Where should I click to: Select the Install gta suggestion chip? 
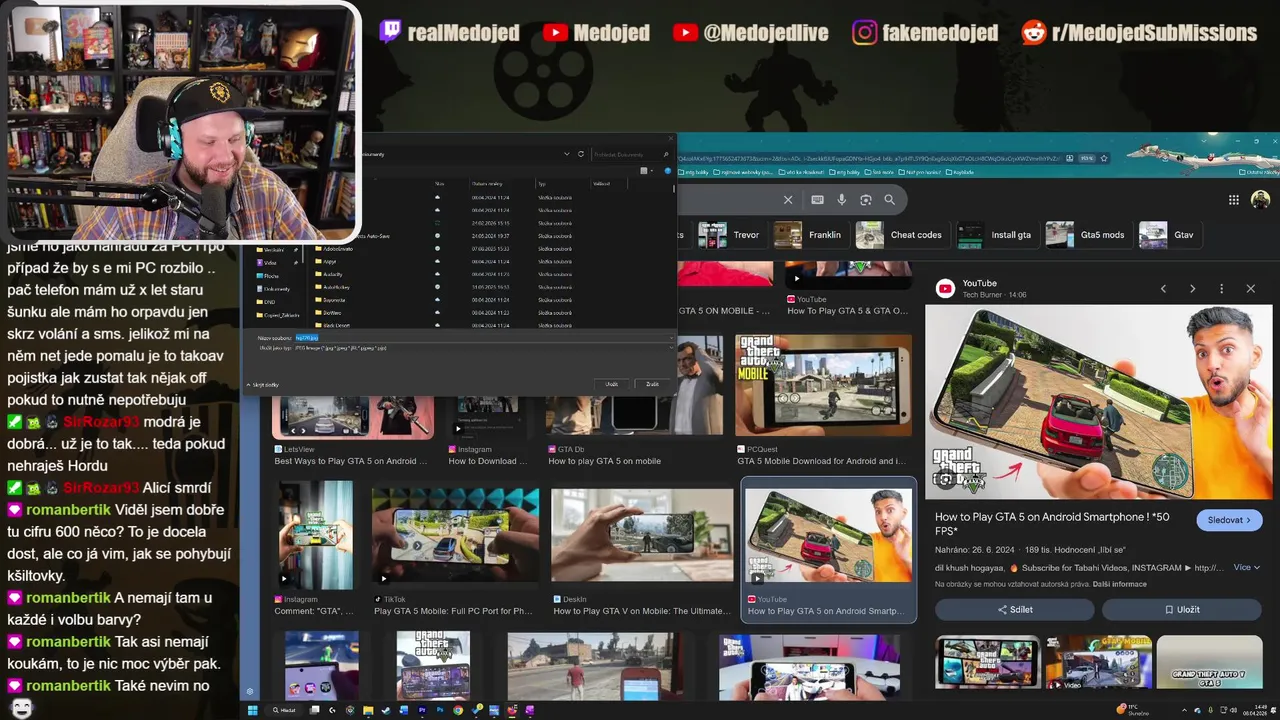996,235
